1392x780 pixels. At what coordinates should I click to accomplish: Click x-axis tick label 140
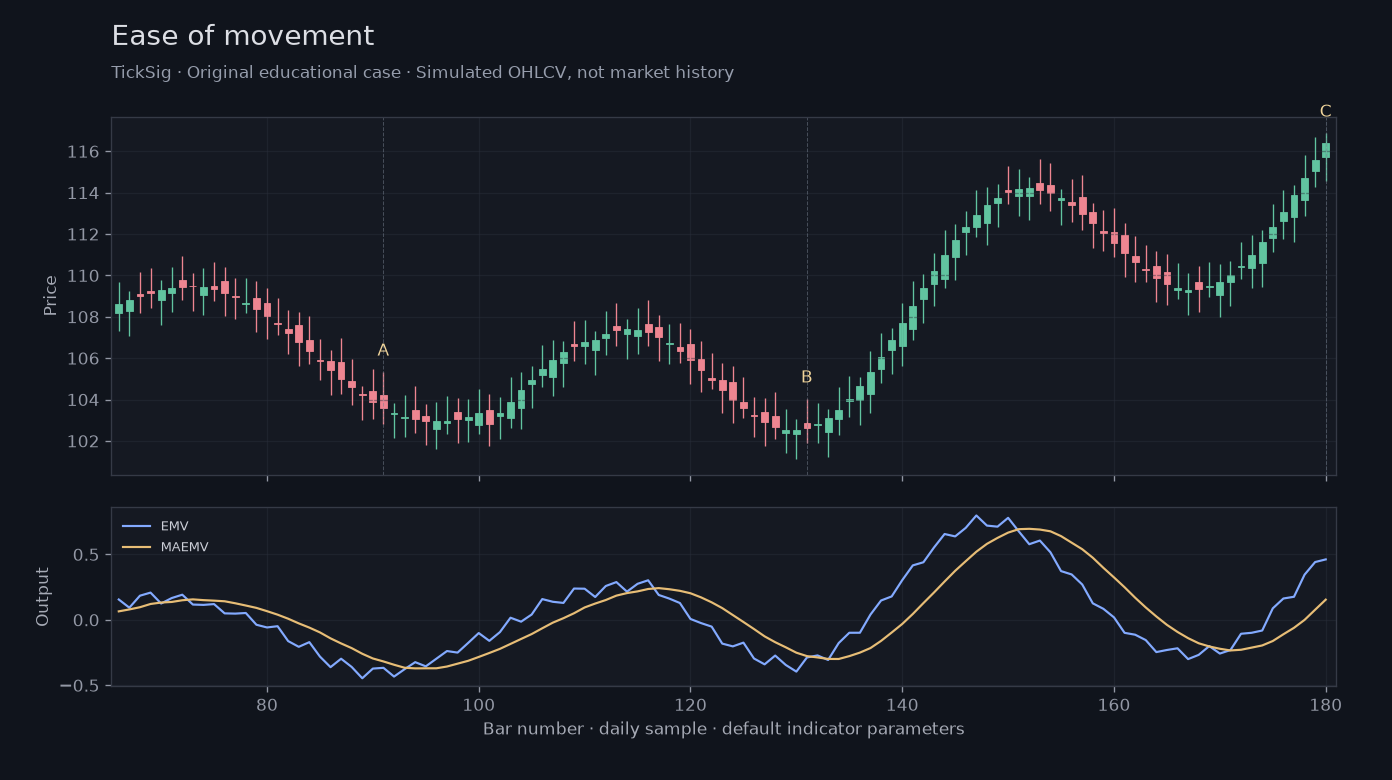pyautogui.click(x=902, y=704)
